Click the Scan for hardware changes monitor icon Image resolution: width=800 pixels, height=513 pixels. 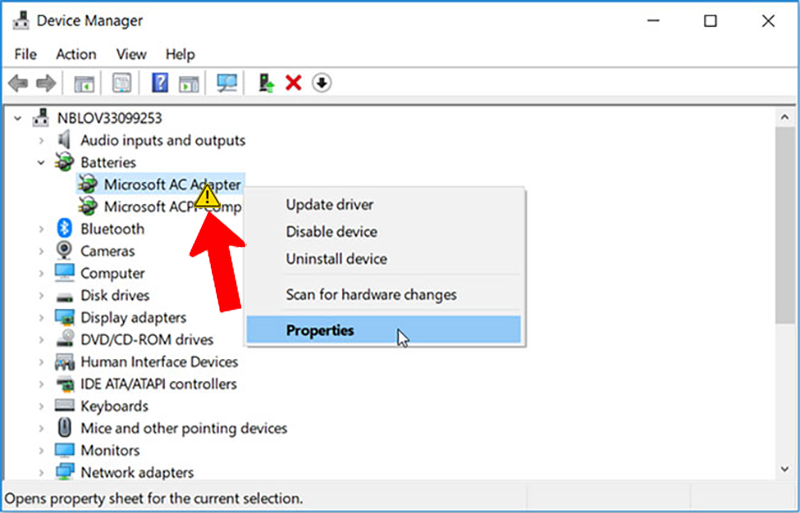pos(227,83)
